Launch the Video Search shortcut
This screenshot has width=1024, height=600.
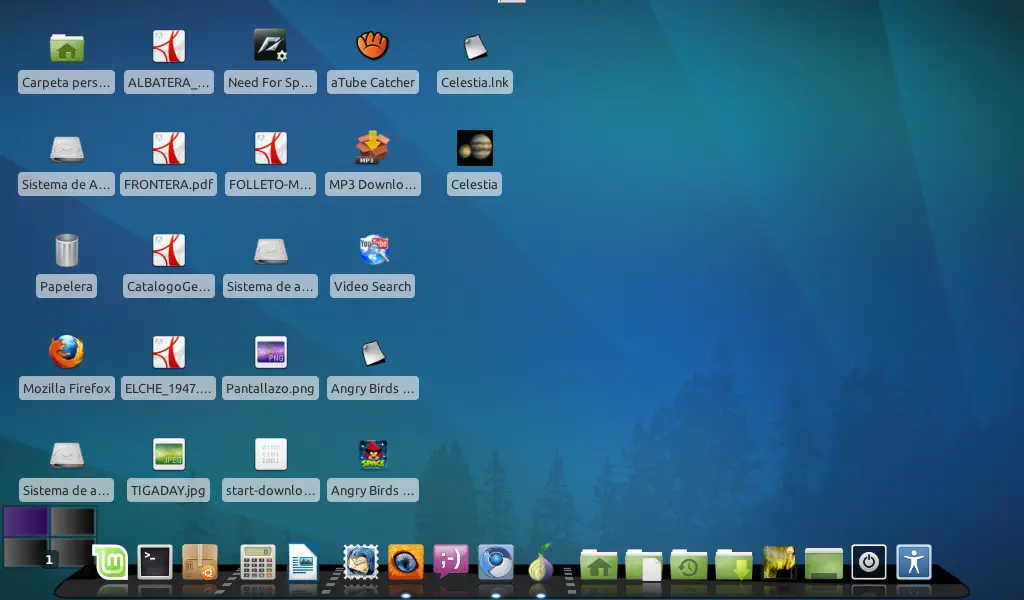coord(374,249)
